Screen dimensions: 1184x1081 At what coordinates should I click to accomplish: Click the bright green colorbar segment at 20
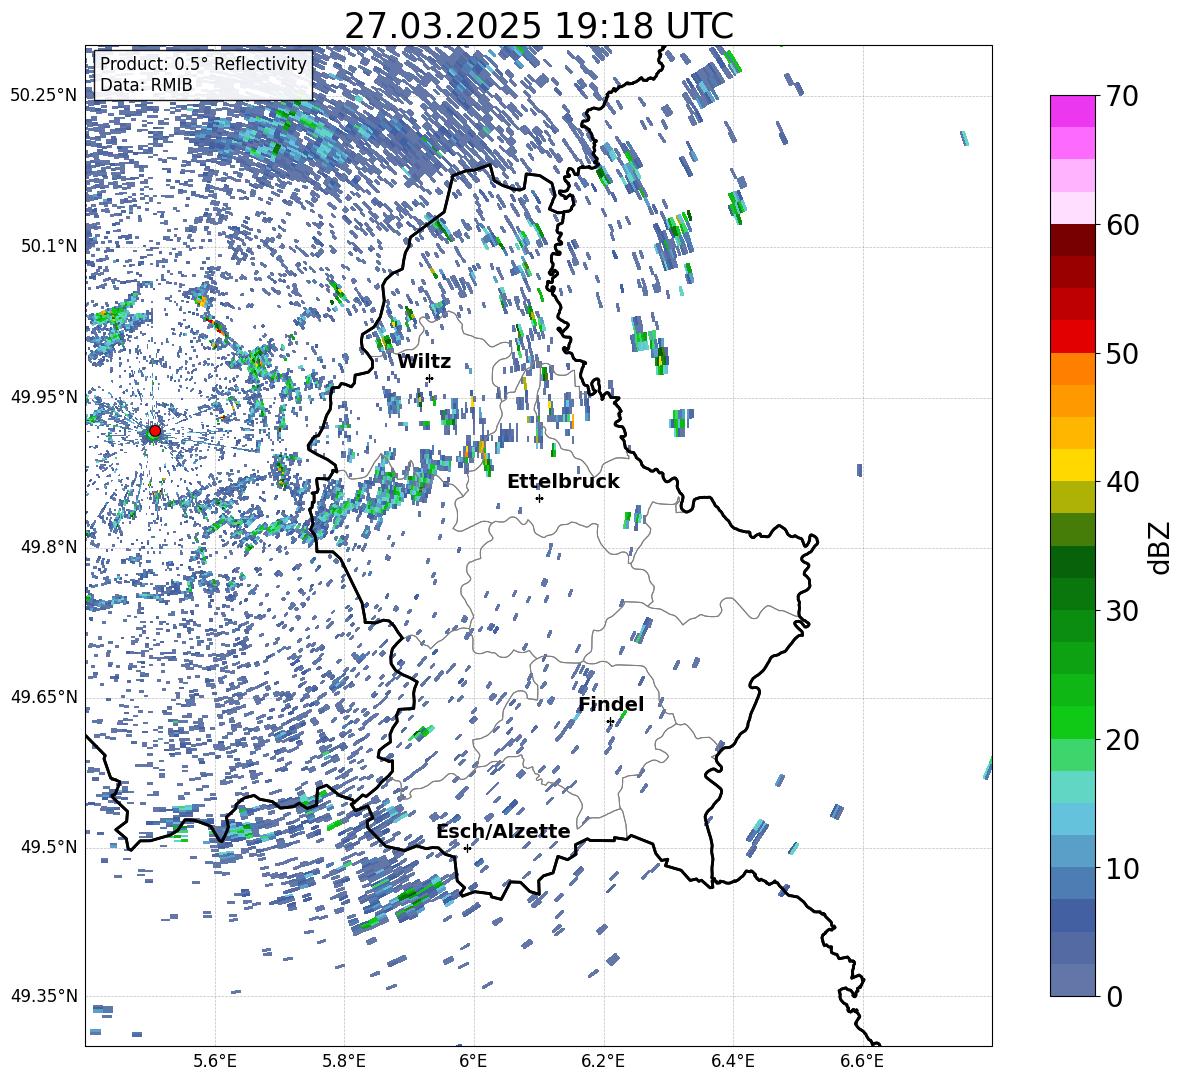coord(1073,723)
